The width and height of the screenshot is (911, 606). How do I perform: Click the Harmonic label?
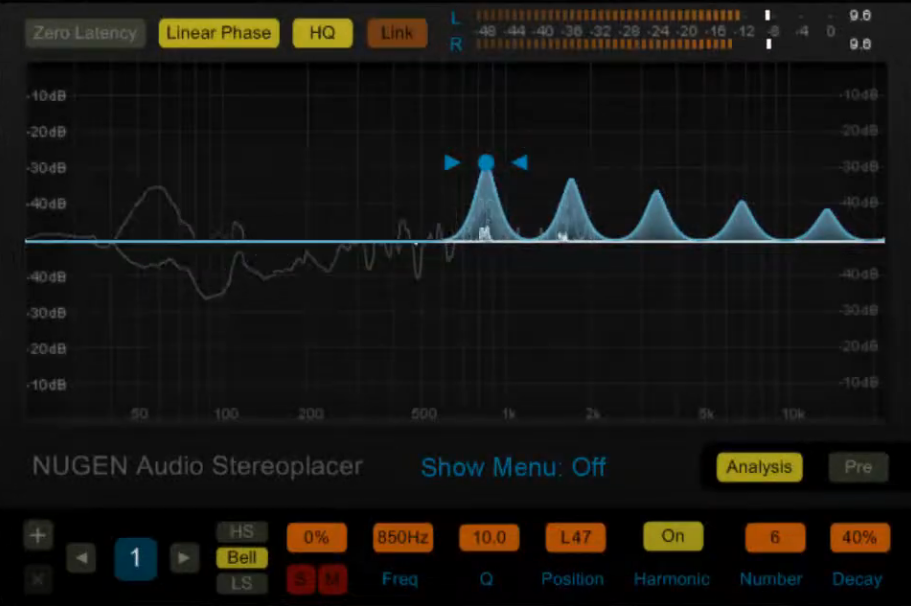click(672, 579)
